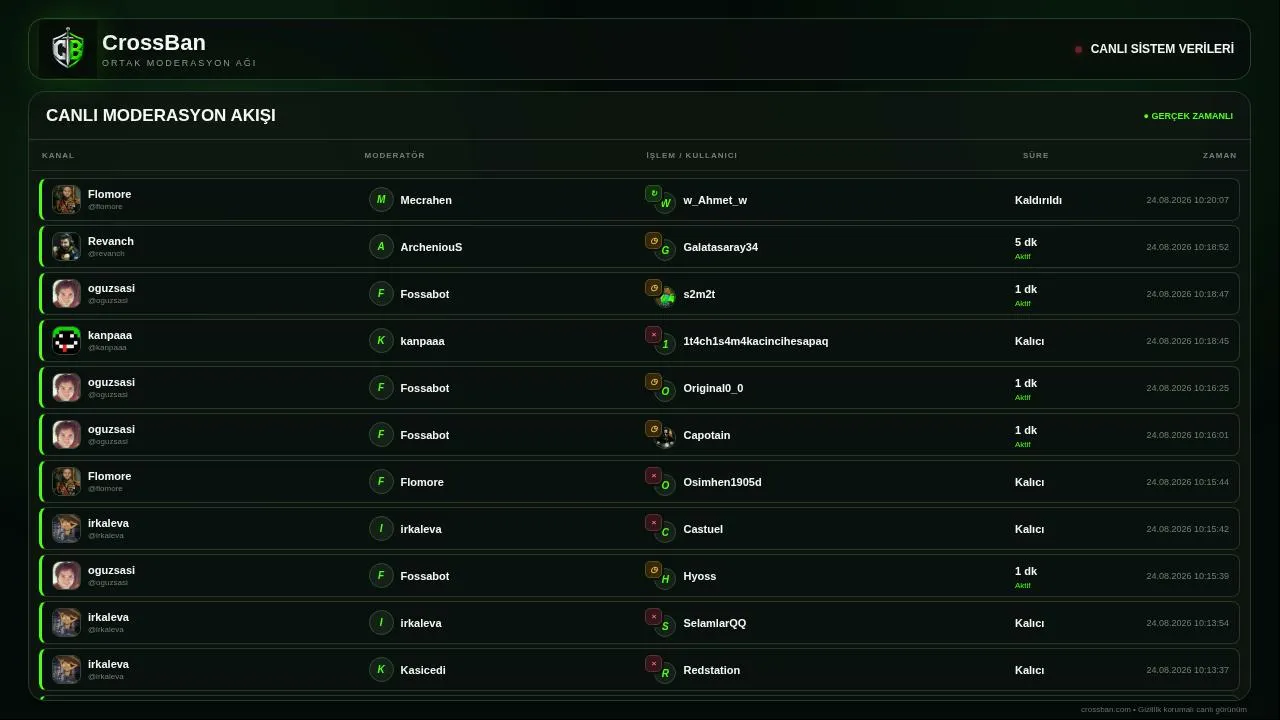Click the Revanch channel avatar
This screenshot has height=720, width=1280.
pos(66,246)
